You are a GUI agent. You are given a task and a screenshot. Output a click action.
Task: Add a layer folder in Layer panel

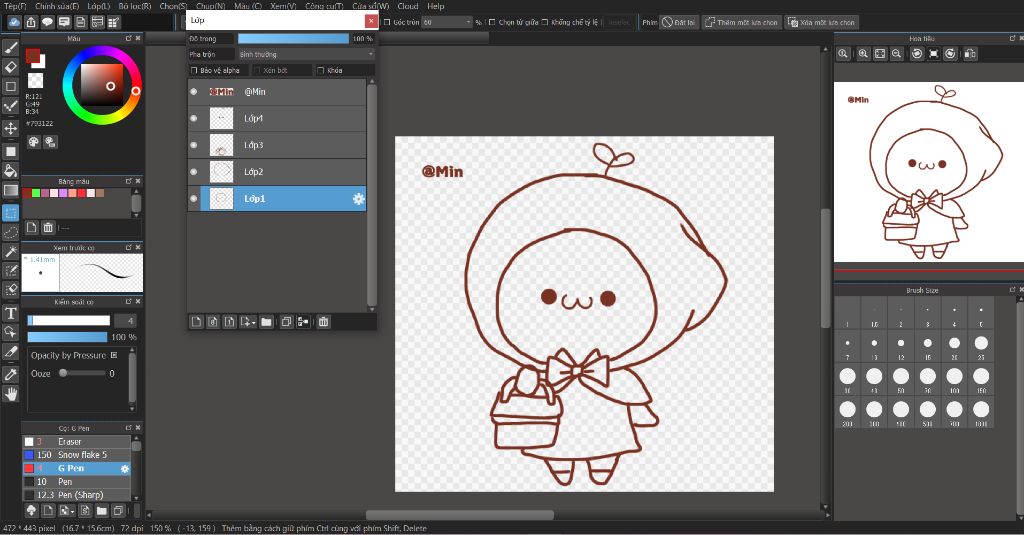266,321
